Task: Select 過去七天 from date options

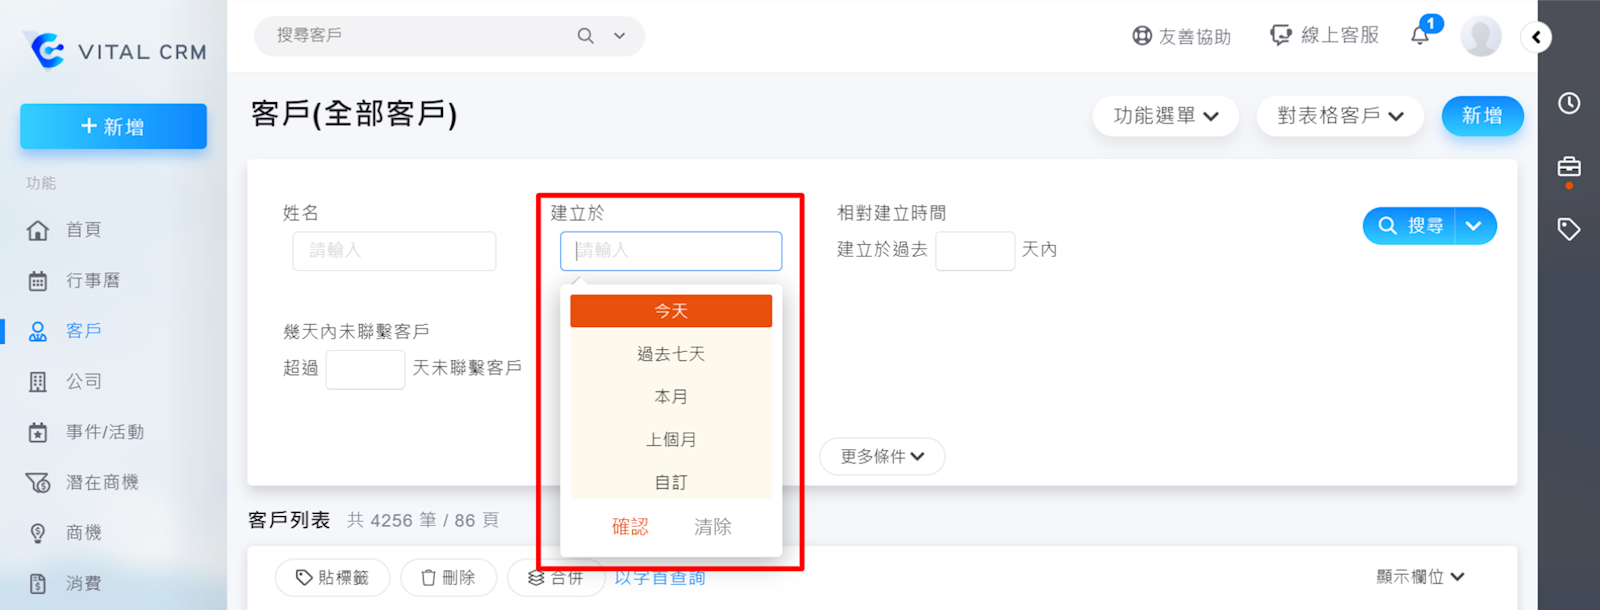Action: (x=671, y=354)
